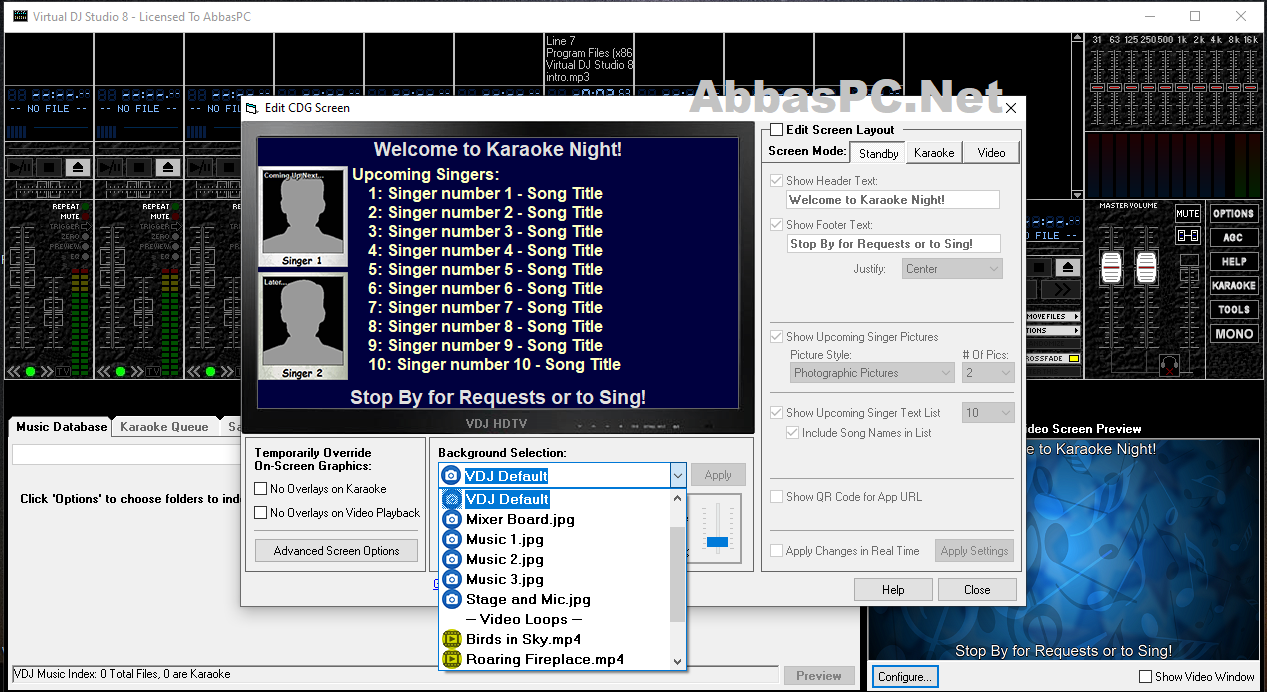Open the Karaoke Queue tab
1267x692 pixels.
[x=164, y=427]
